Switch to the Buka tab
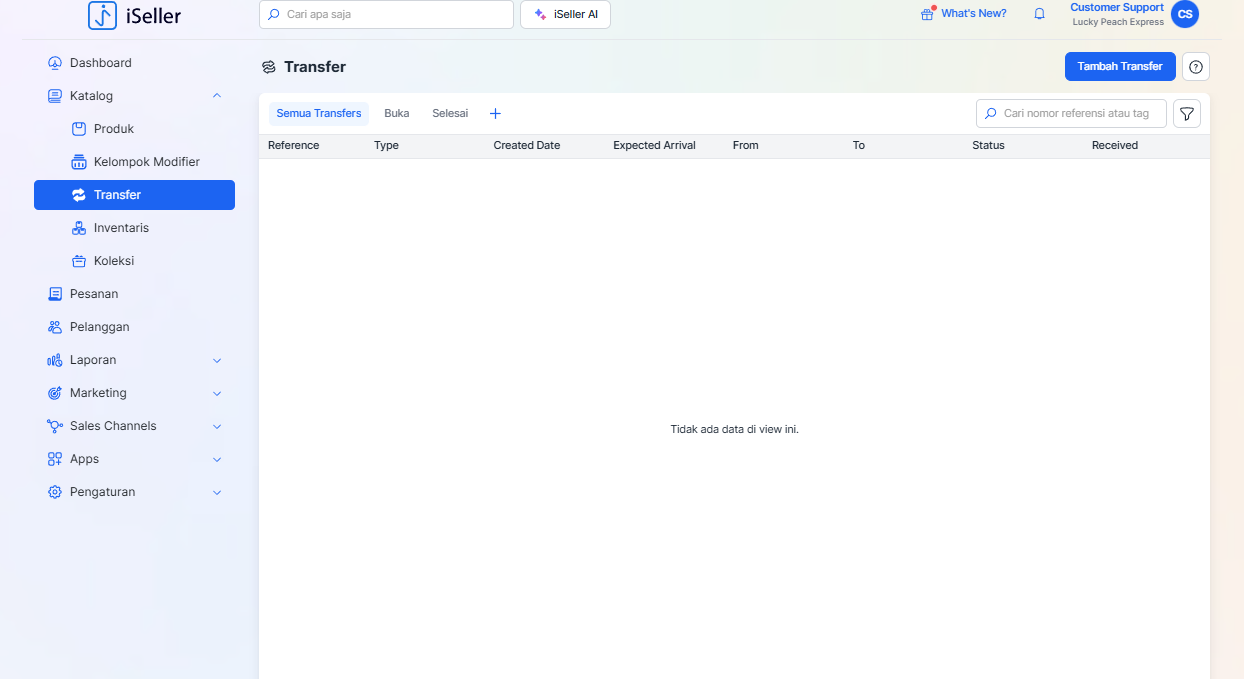The width and height of the screenshot is (1244, 679). pos(396,114)
